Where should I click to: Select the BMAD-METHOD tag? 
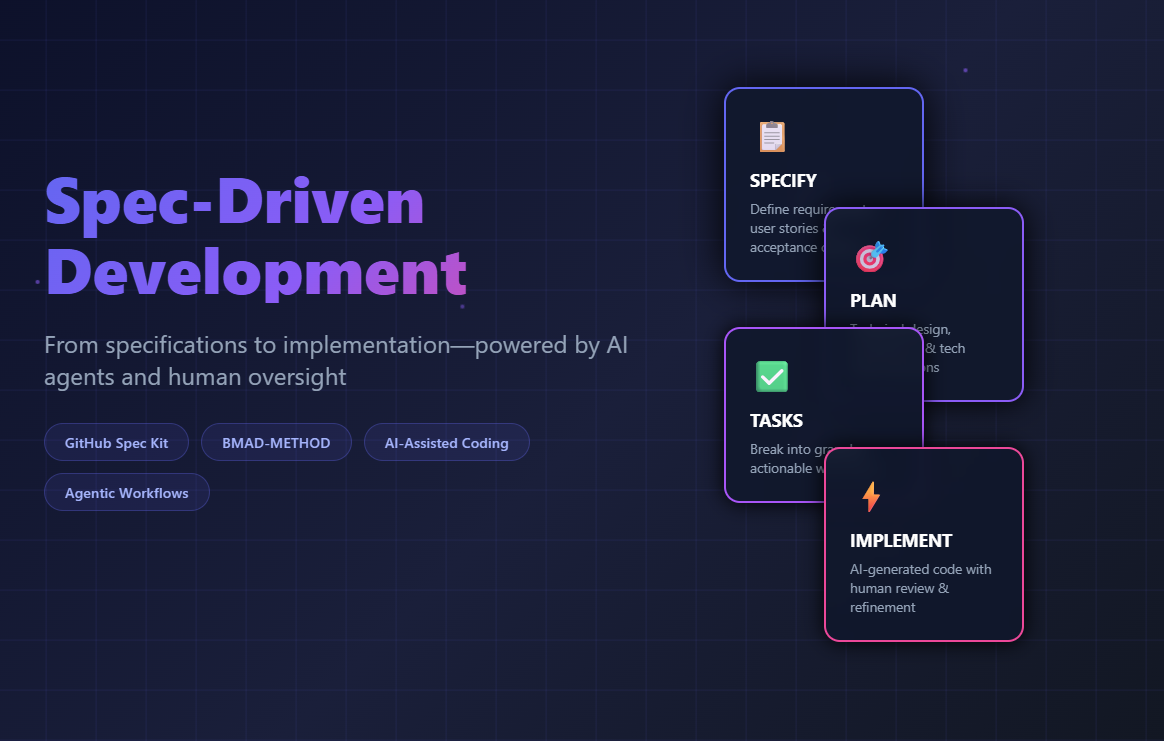(276, 442)
